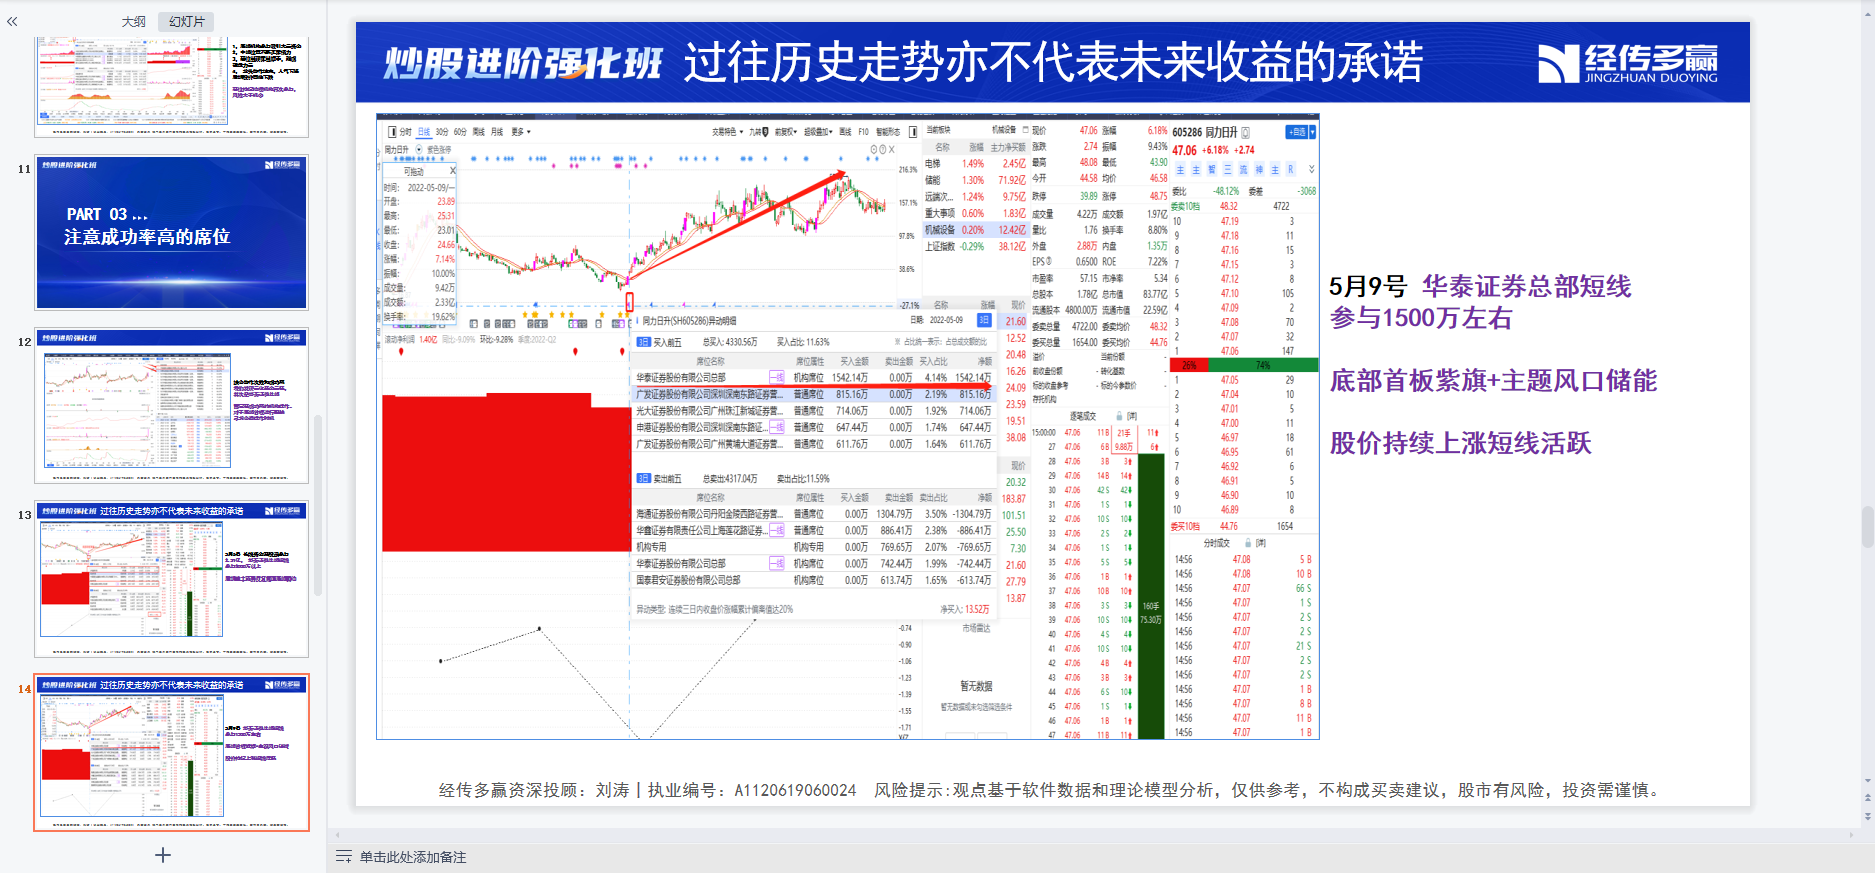The image size is (1875, 873).
Task: Go to next slide with the double-down arrow
Action: point(1867,816)
